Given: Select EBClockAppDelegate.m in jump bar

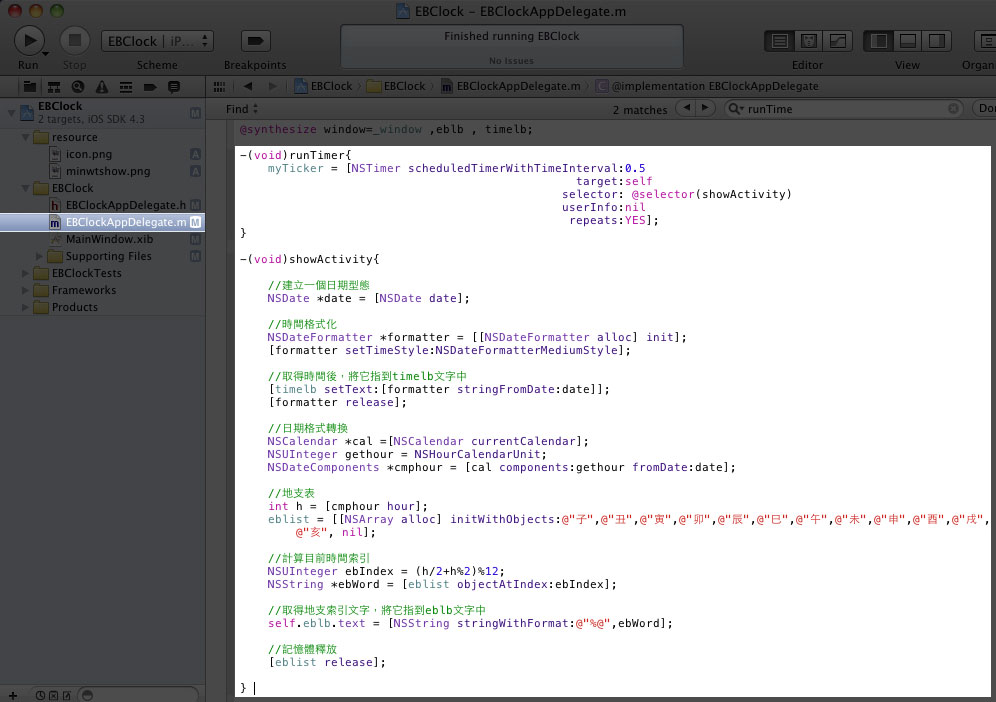Looking at the screenshot, I should pos(511,86).
